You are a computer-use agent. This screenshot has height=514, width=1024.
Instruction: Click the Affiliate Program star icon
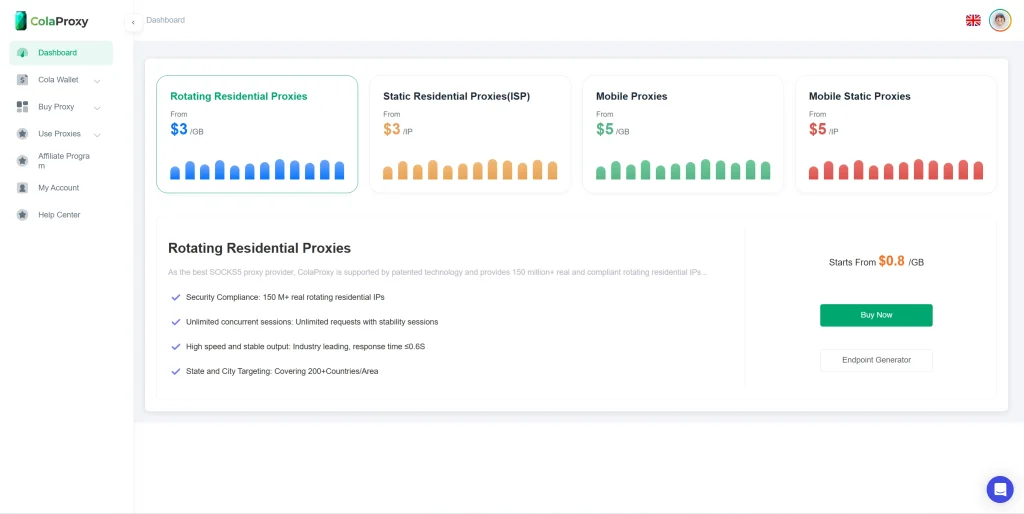22,161
